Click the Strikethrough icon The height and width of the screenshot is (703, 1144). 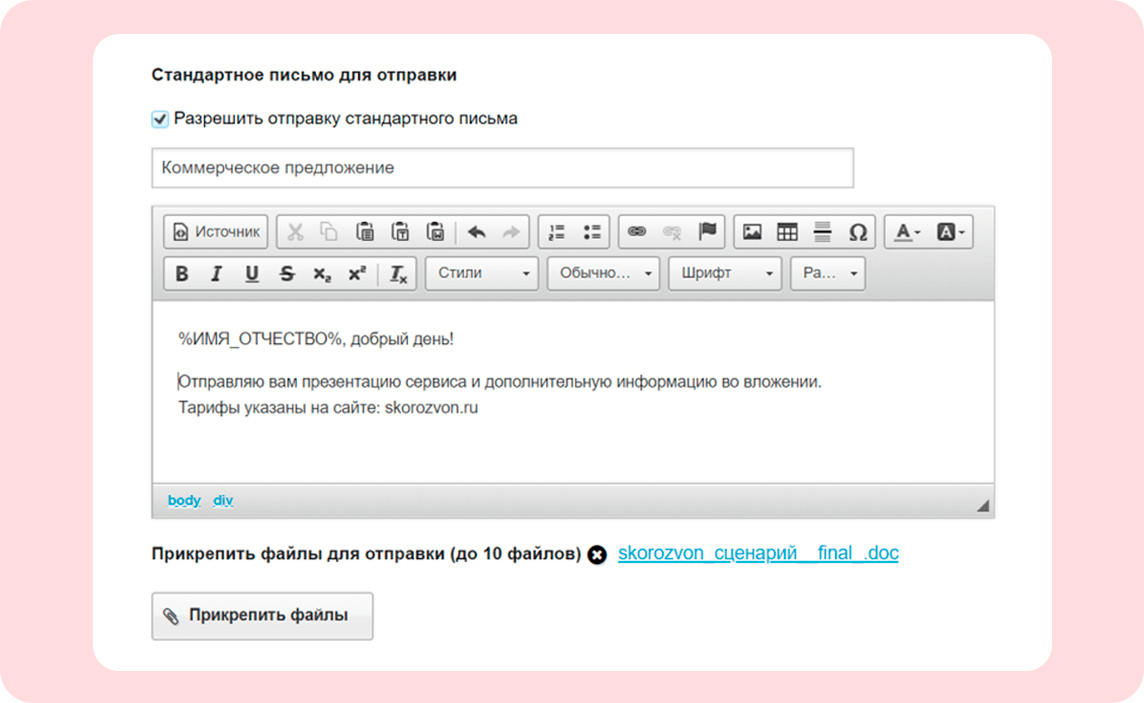(287, 273)
